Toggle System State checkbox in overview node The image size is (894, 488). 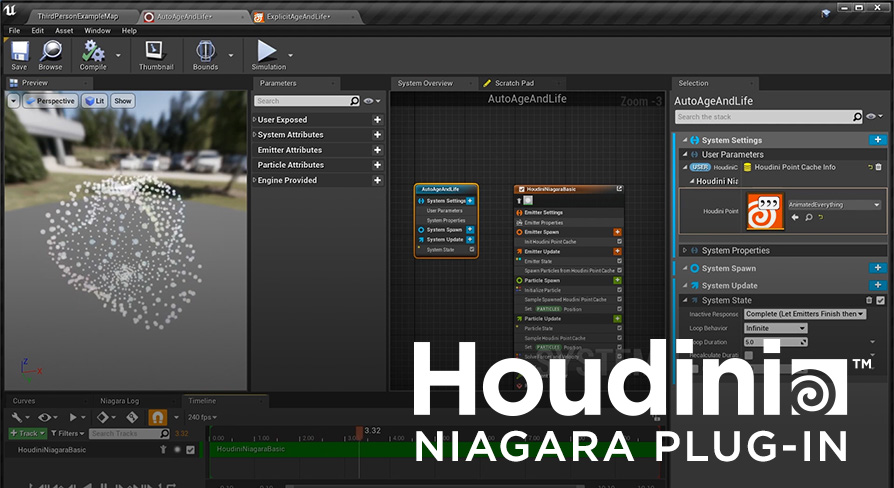(x=472, y=250)
